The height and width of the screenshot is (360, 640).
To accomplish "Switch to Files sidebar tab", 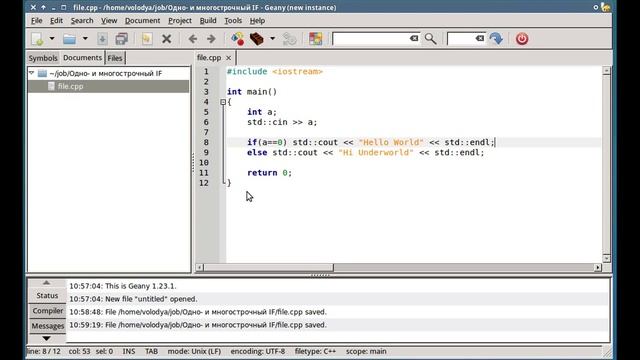I will (115, 58).
